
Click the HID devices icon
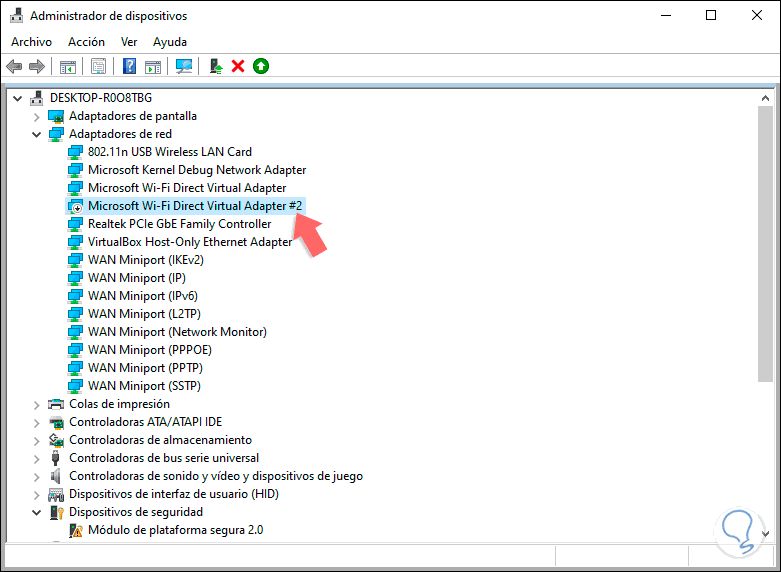(x=56, y=494)
